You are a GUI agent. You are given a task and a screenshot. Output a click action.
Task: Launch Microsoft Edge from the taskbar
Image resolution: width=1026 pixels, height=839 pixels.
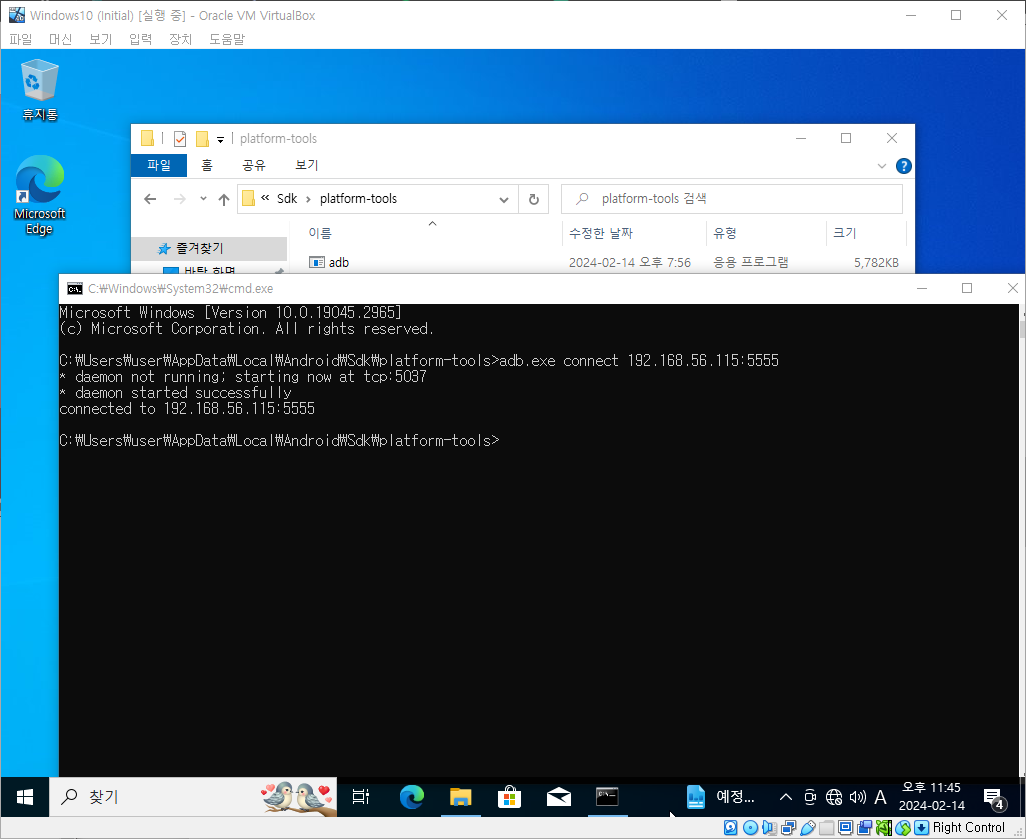pyautogui.click(x=412, y=796)
